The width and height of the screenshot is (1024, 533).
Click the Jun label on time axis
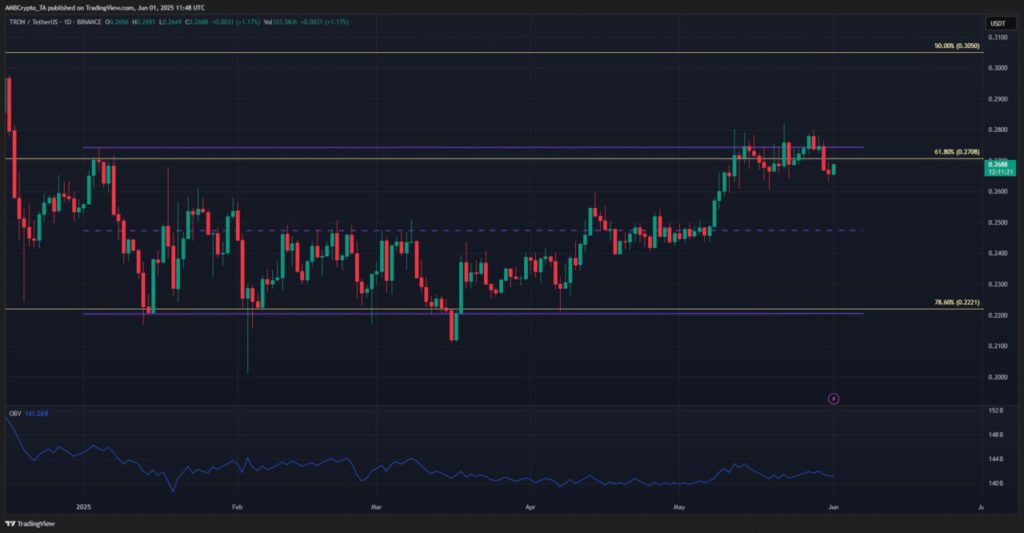tap(832, 507)
